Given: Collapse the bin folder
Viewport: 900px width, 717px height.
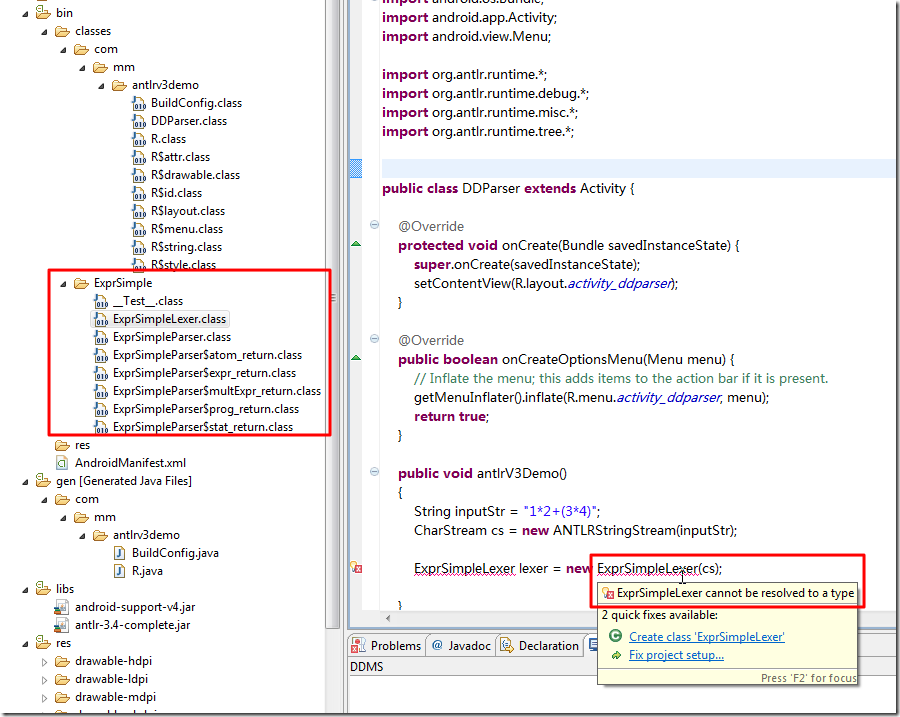Looking at the screenshot, I should [x=25, y=14].
